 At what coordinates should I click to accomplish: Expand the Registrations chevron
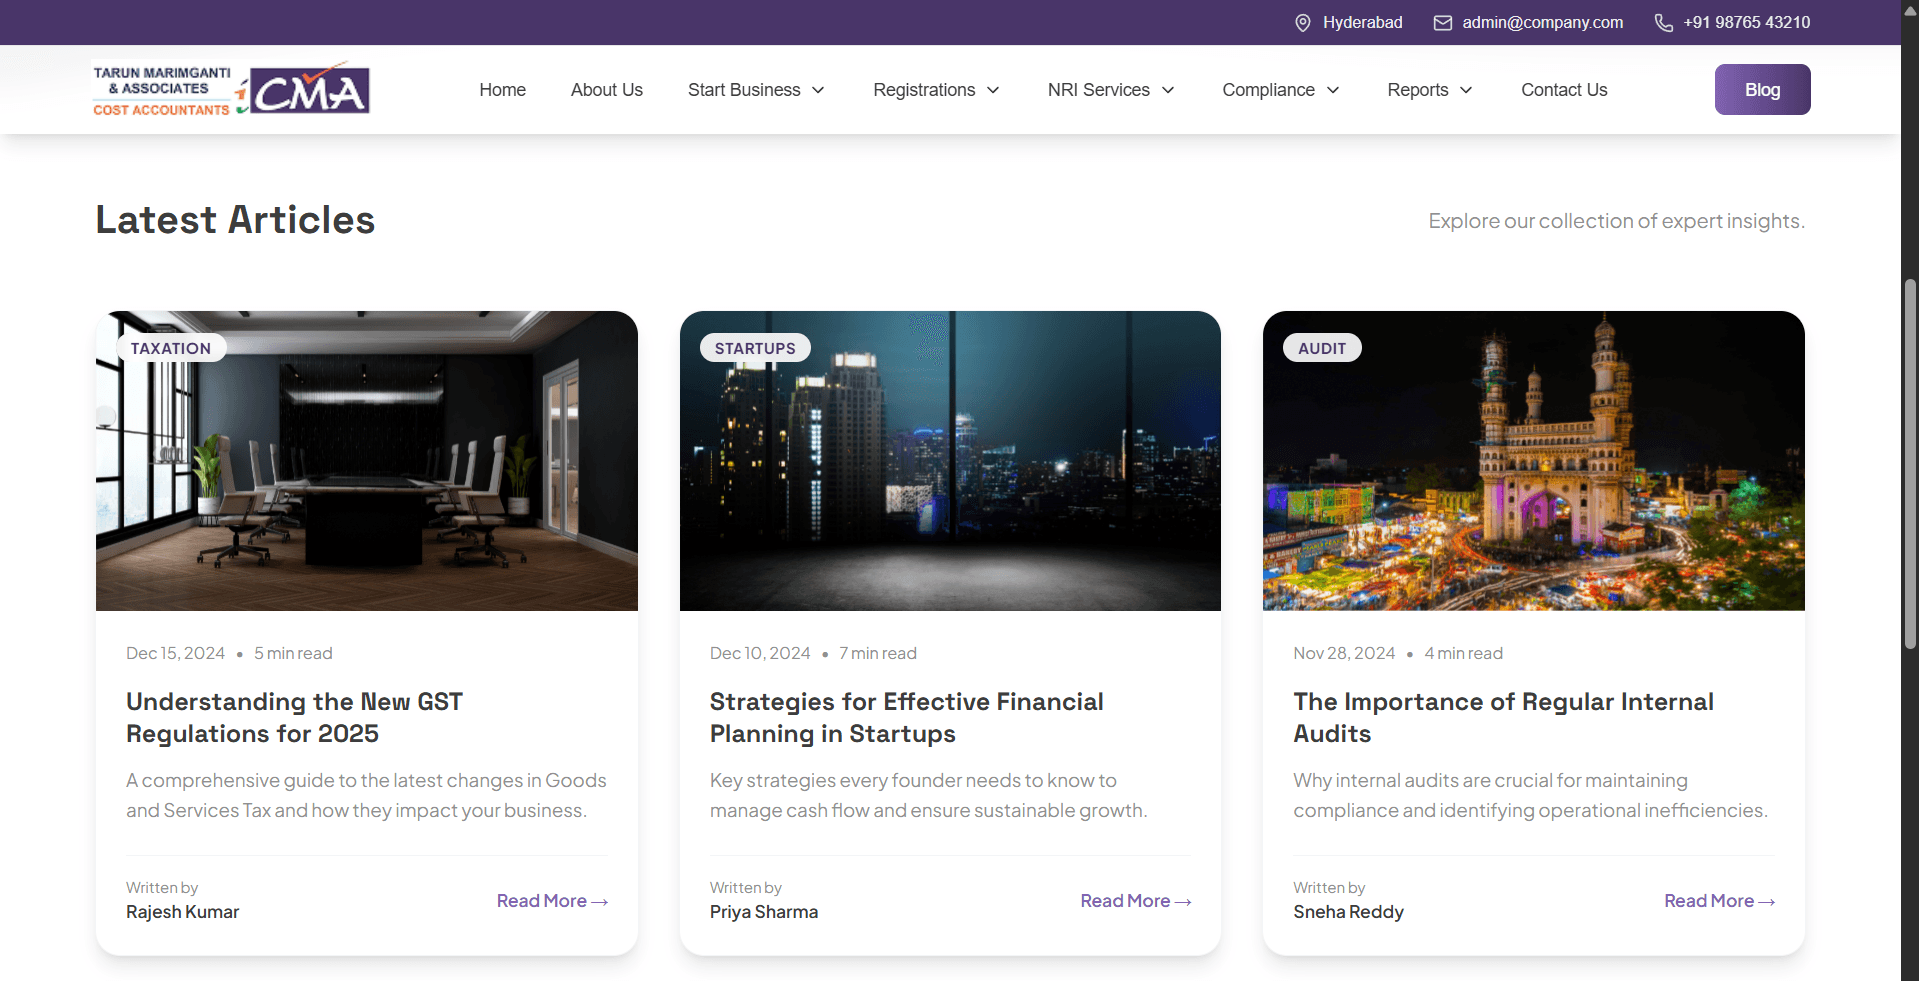coord(993,90)
